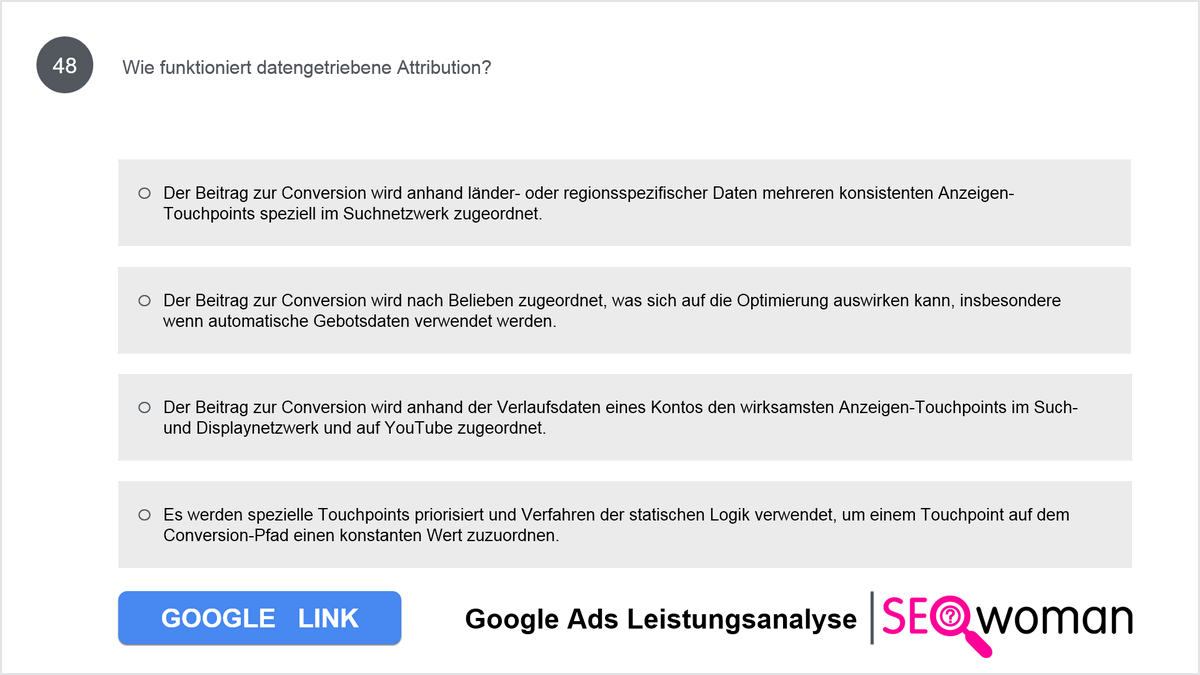Mark radio for 'statischen Logik' answer
The image size is (1200, 675).
[x=144, y=515]
